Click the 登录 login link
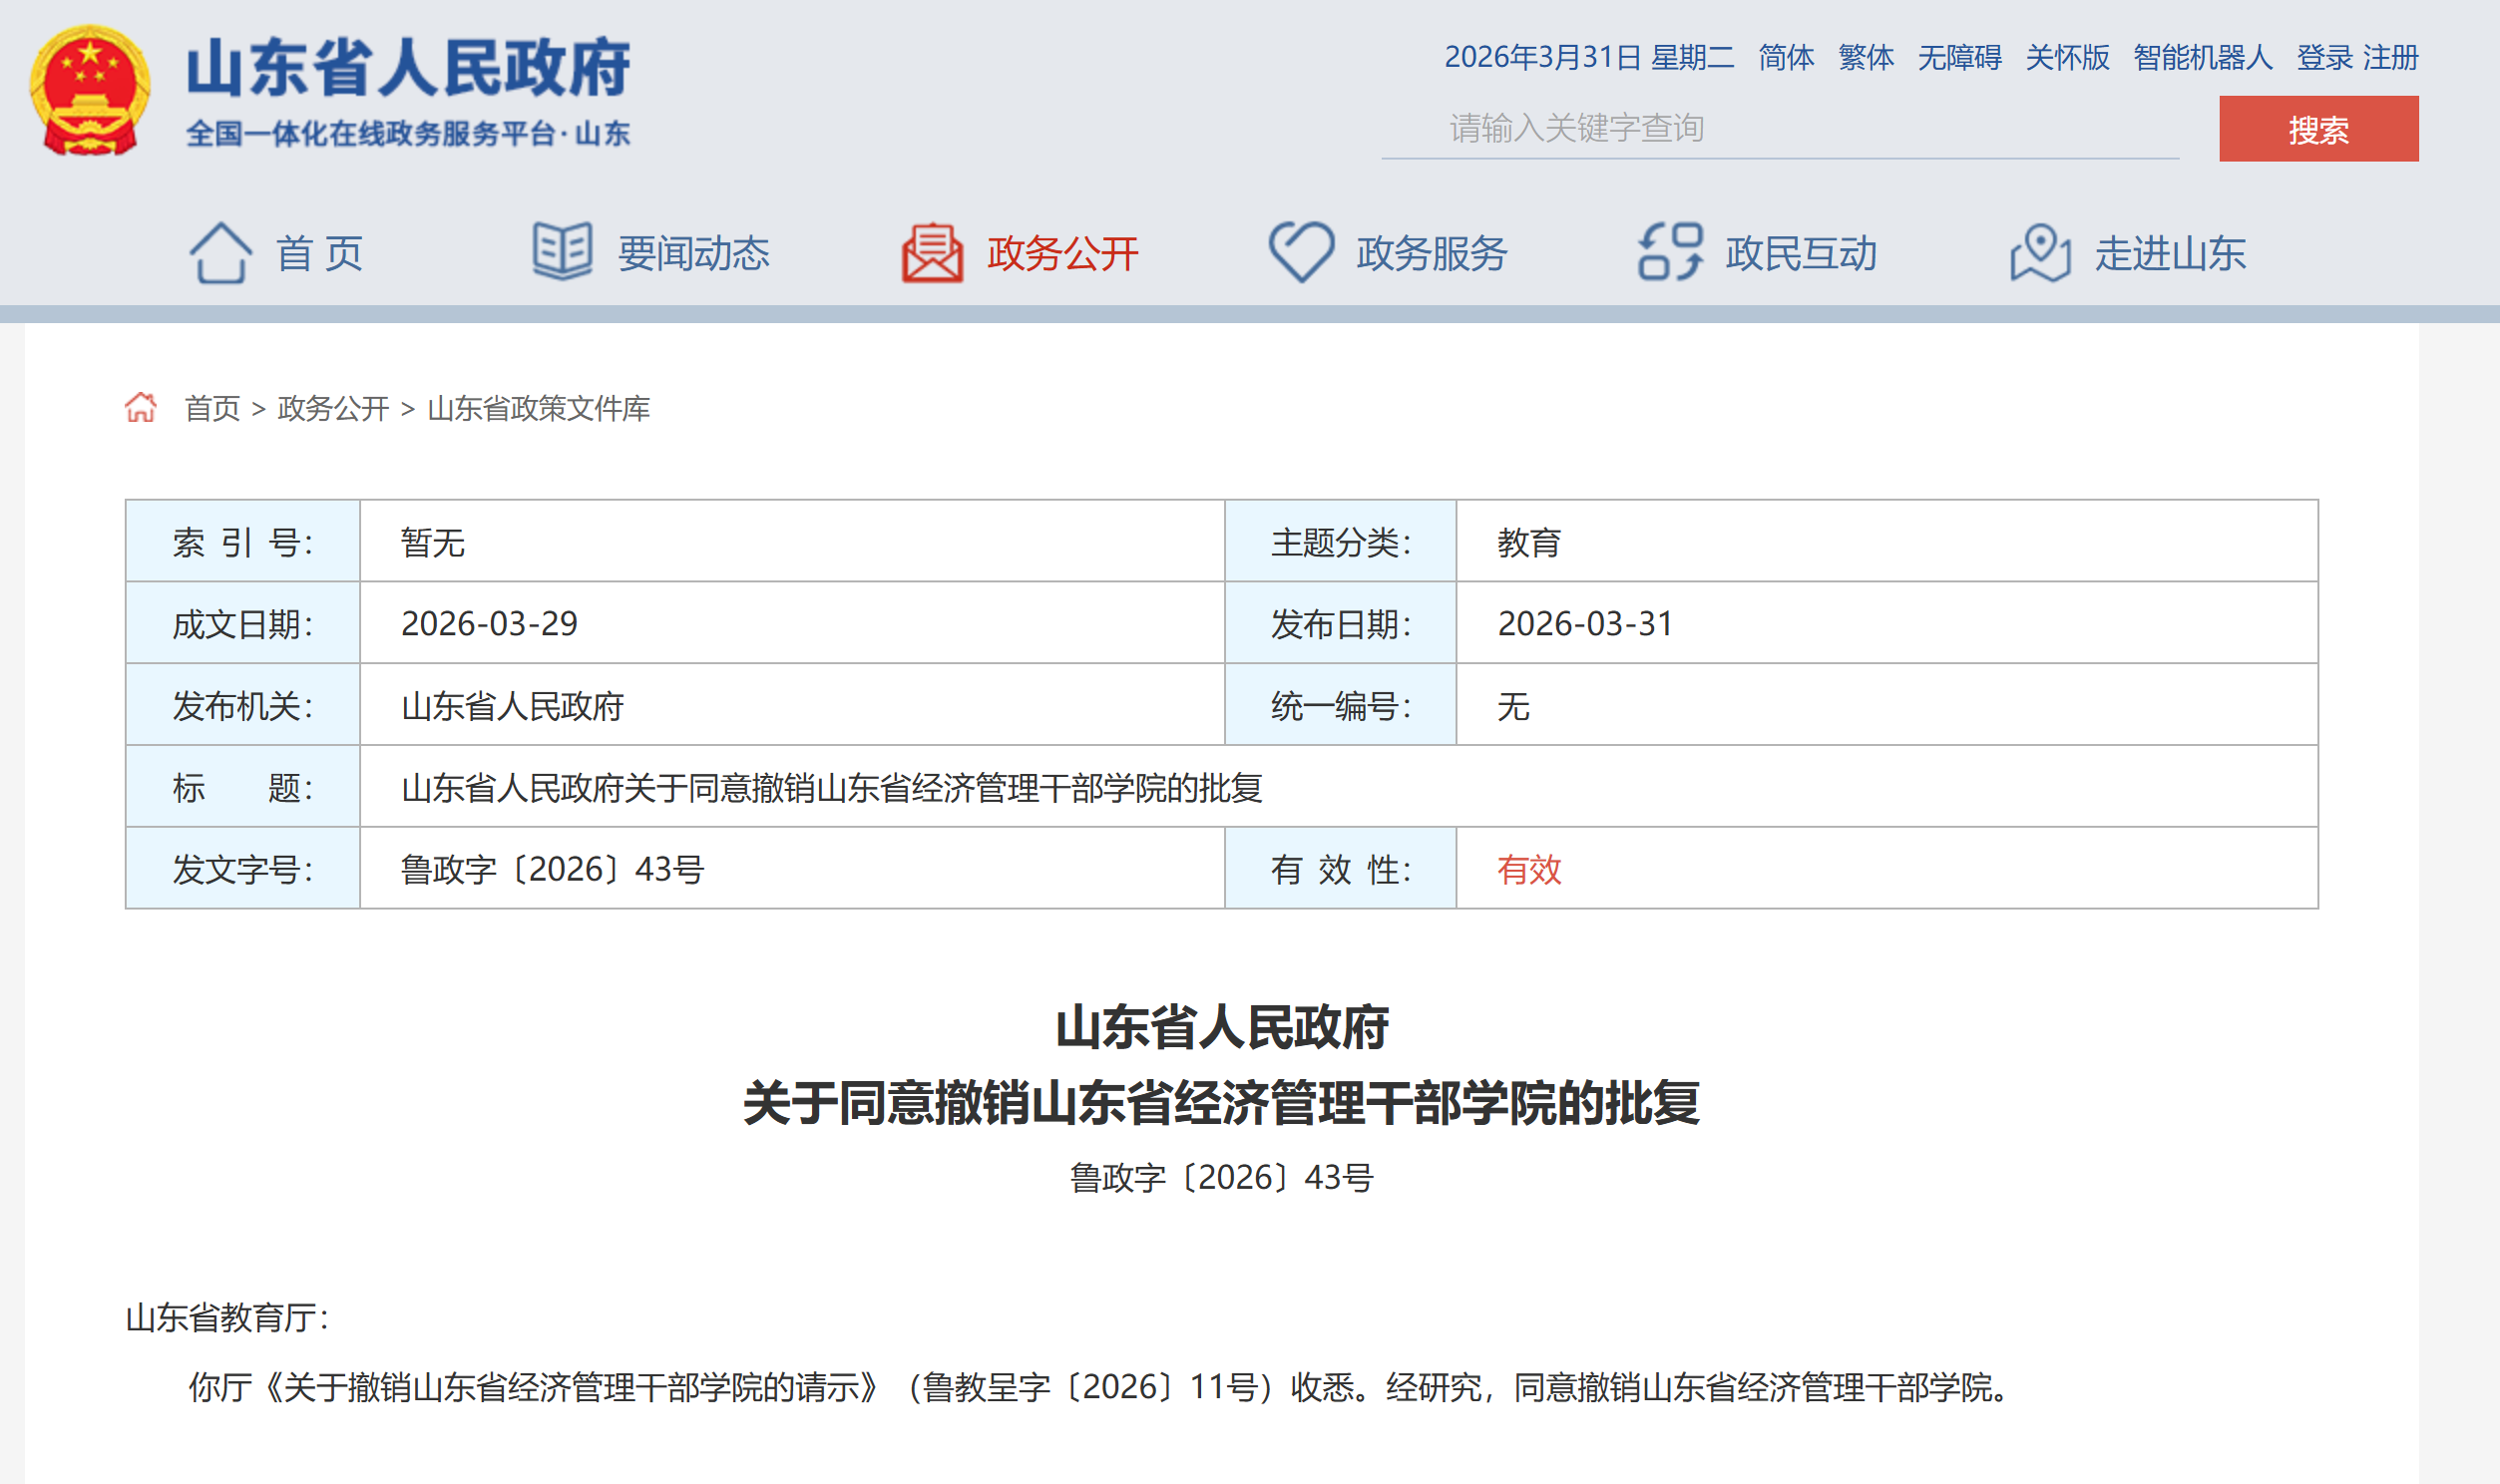 [2324, 57]
